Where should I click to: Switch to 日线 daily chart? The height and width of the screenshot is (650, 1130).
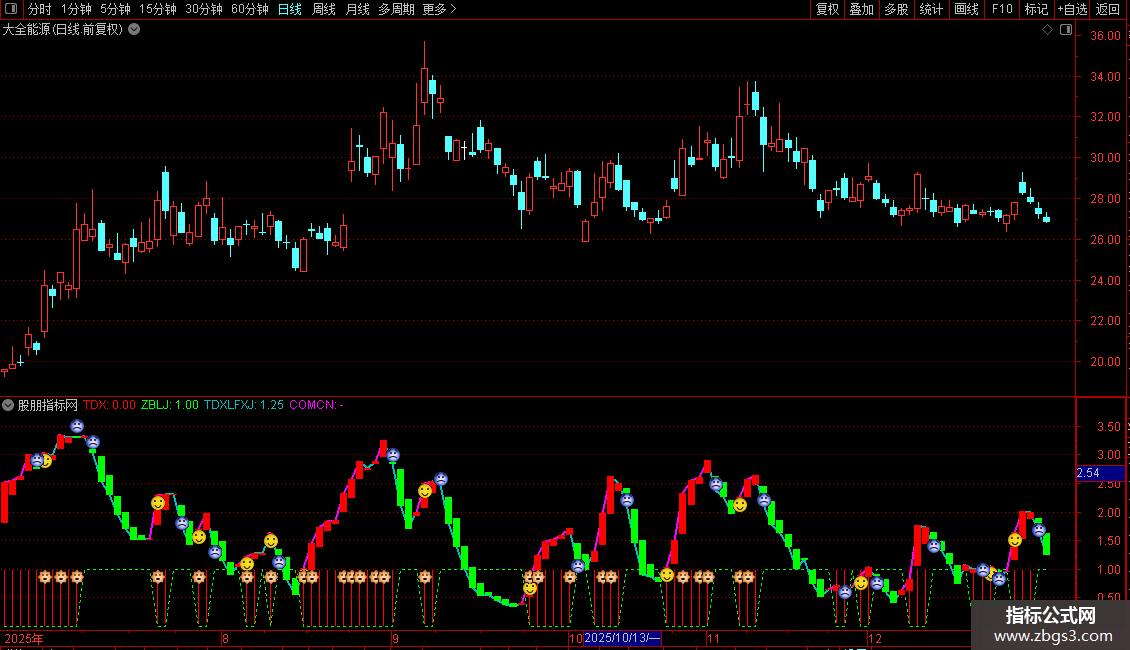pyautogui.click(x=290, y=9)
